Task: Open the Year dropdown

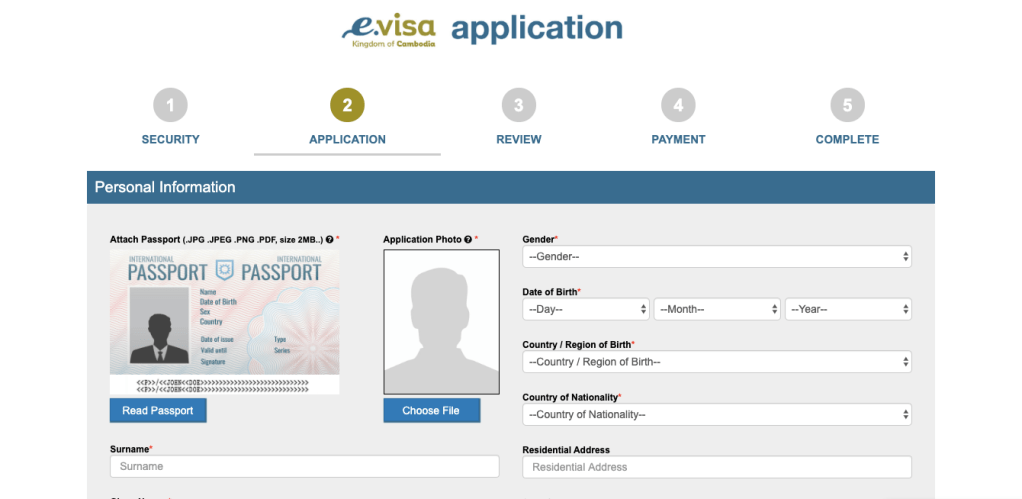Action: click(x=847, y=309)
